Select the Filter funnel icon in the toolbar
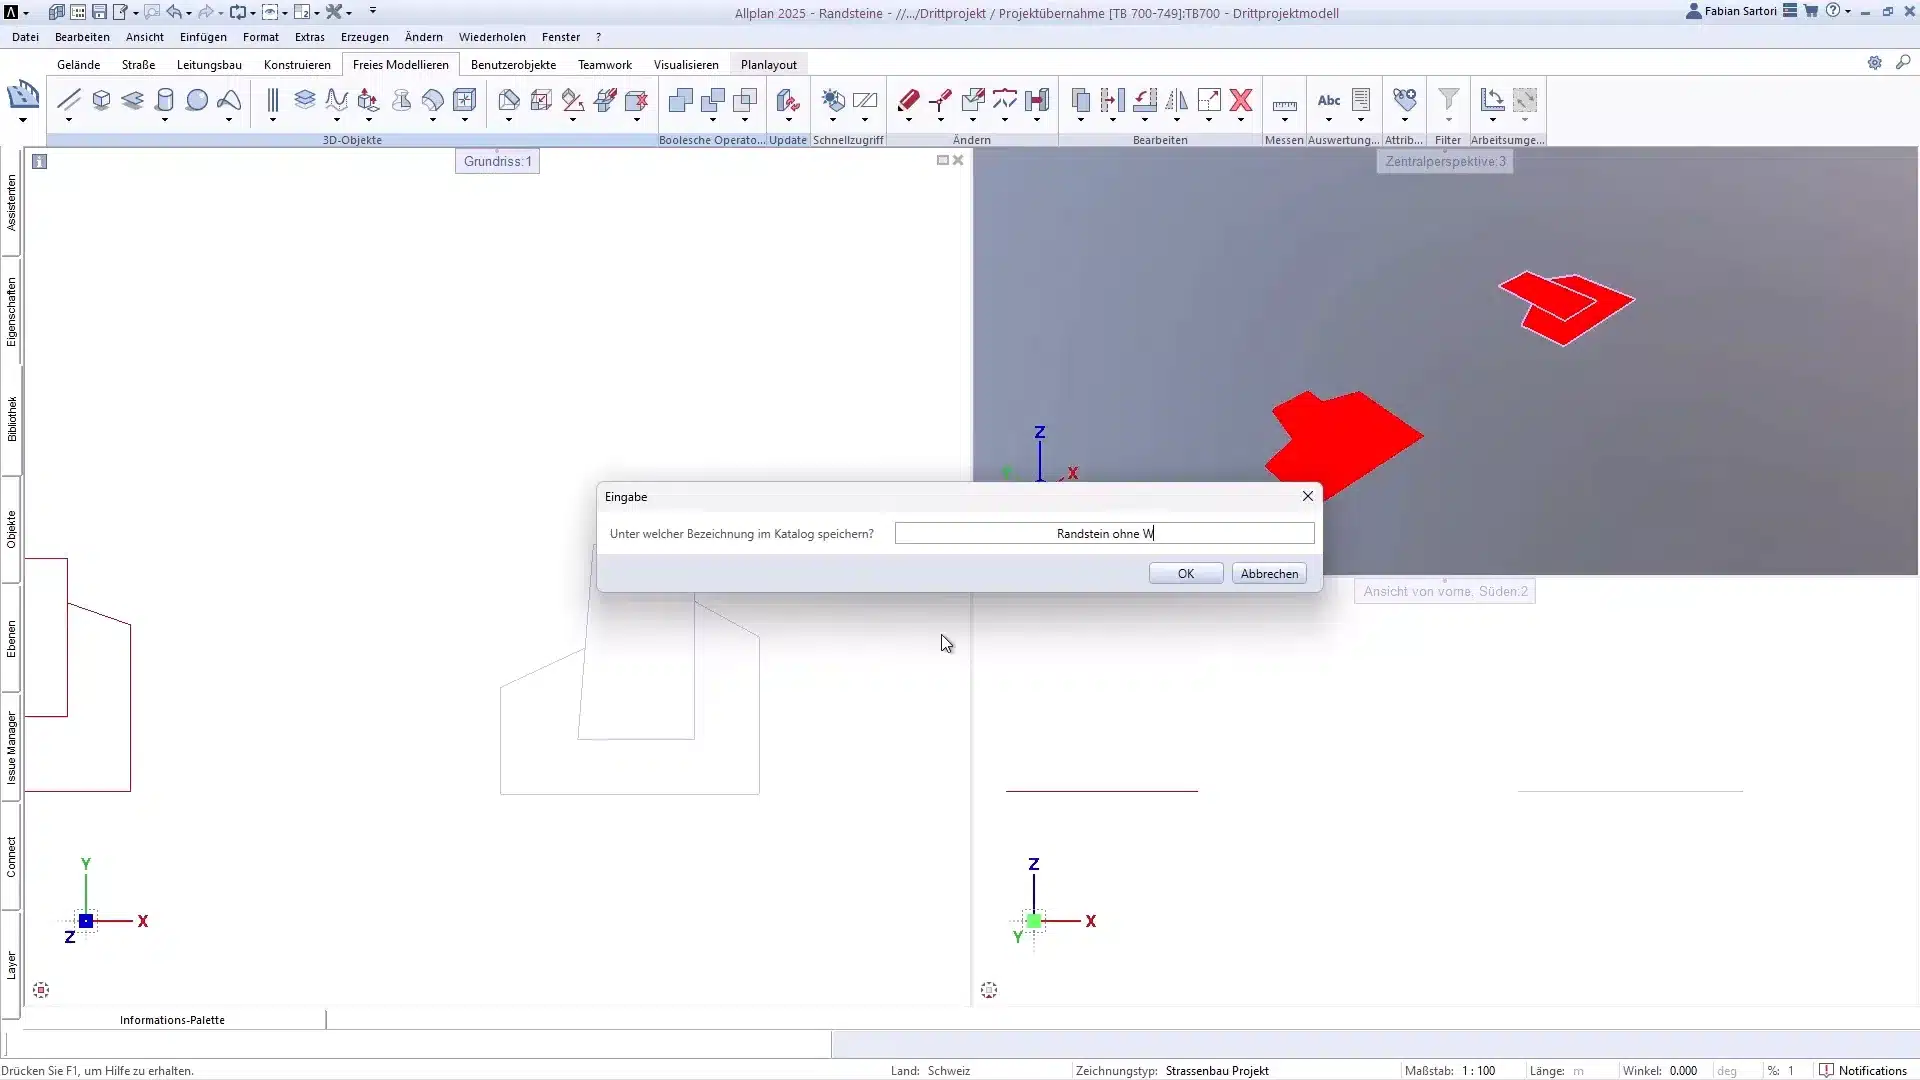The image size is (1920, 1080). tap(1449, 99)
